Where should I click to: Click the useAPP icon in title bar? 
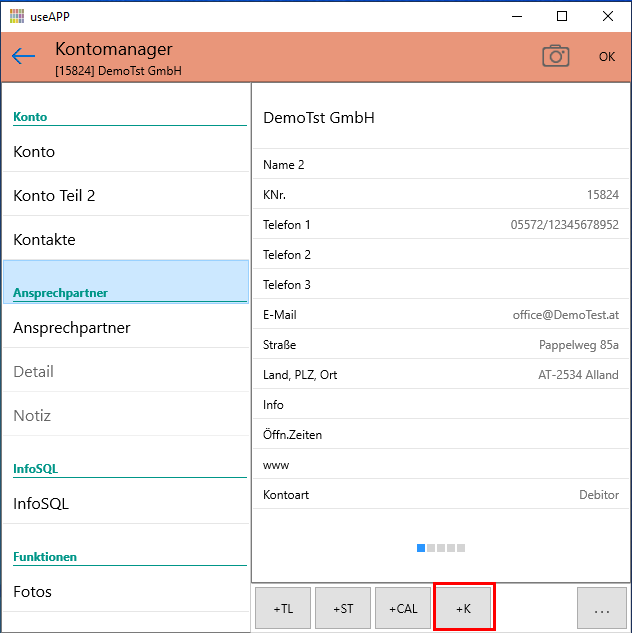(x=16, y=16)
